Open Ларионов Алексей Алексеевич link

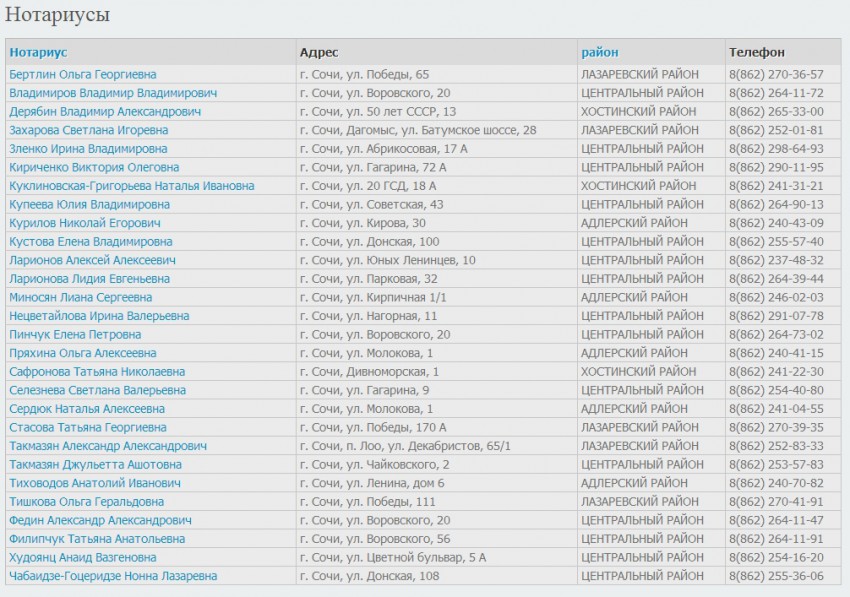(x=93, y=260)
